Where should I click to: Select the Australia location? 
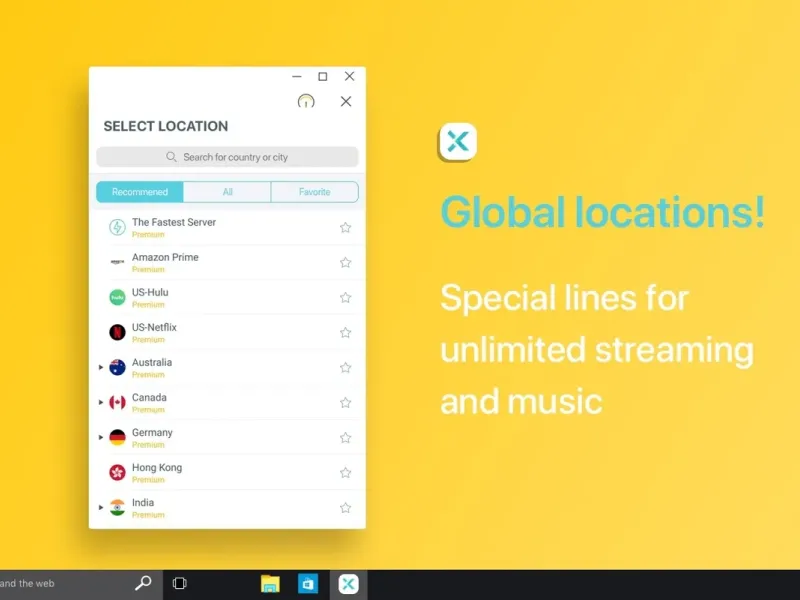(228, 367)
